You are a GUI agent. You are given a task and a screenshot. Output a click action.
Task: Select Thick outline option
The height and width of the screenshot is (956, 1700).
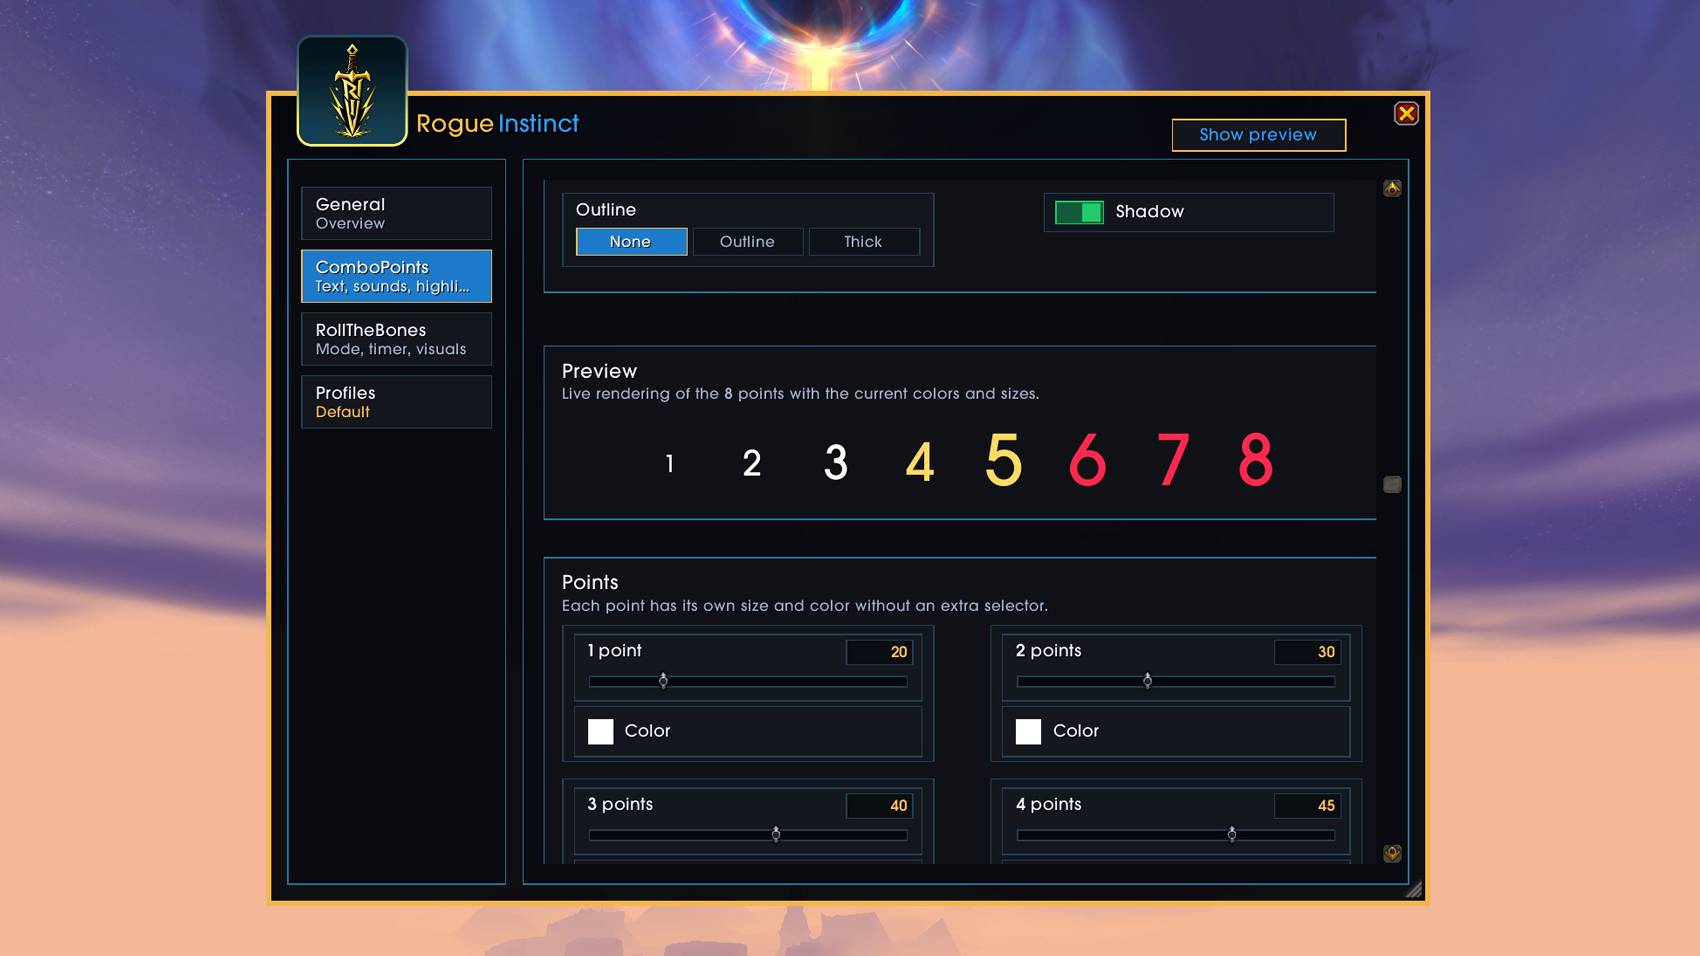863,241
